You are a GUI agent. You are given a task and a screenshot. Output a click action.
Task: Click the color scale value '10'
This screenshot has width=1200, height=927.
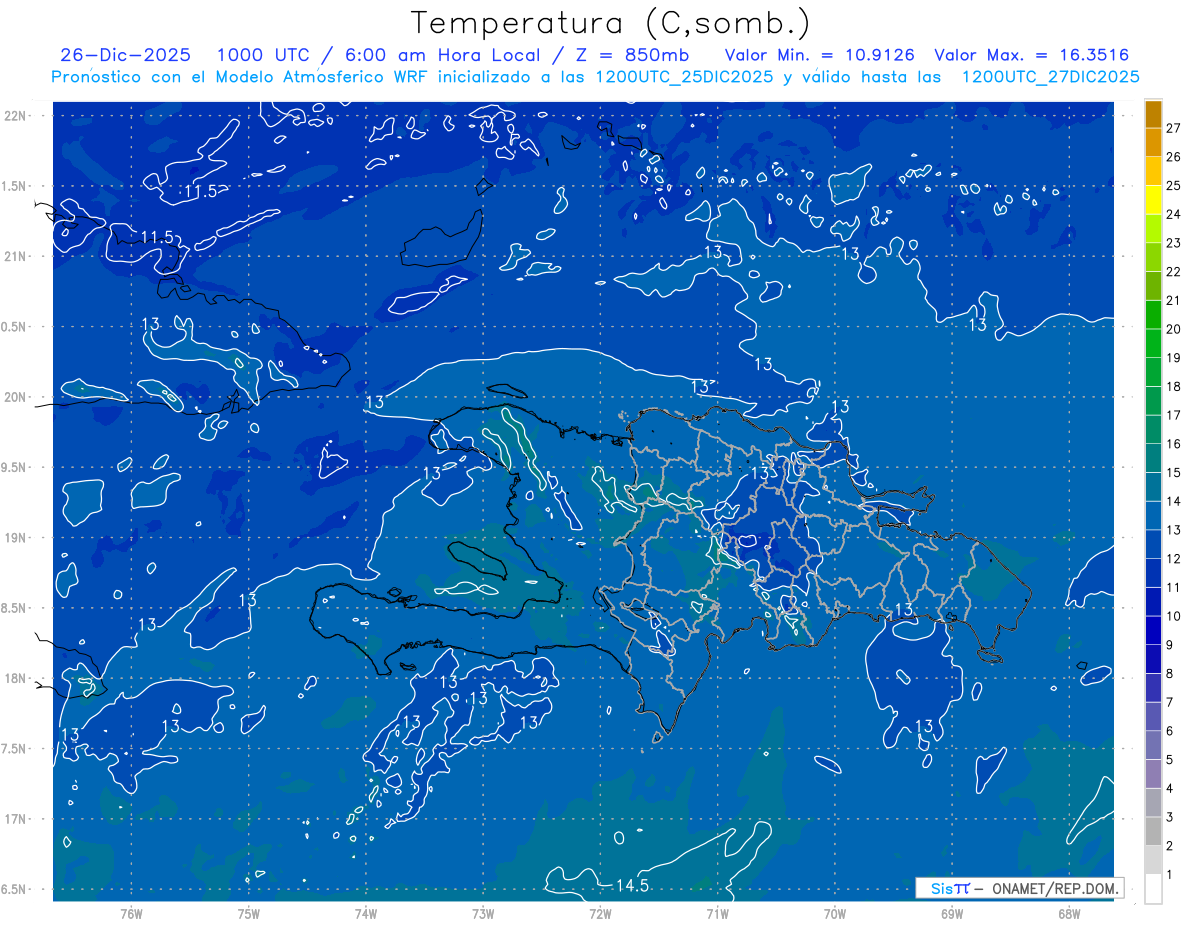click(x=1174, y=616)
